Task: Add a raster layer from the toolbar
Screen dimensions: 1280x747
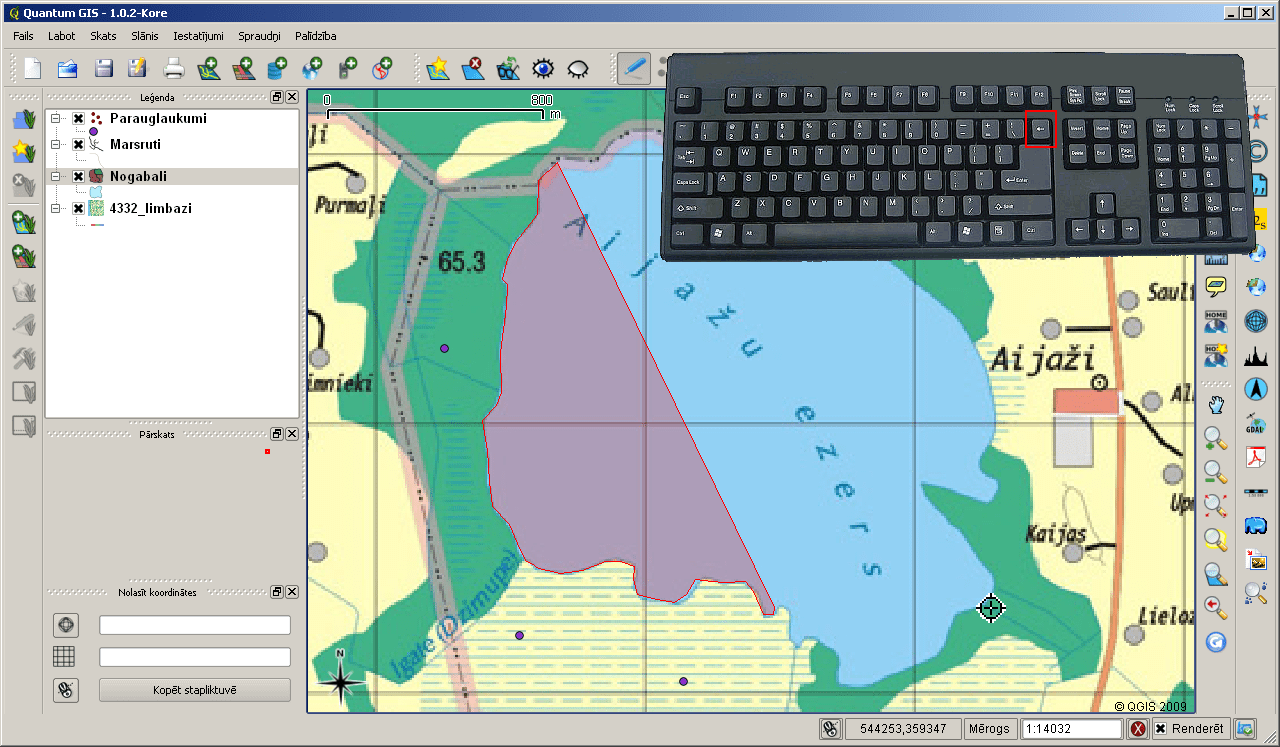Action: pos(243,68)
